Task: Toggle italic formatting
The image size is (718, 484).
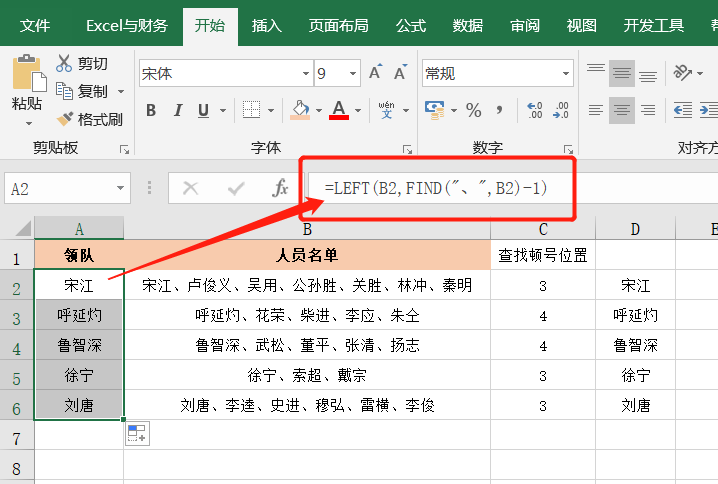Action: coord(178,110)
